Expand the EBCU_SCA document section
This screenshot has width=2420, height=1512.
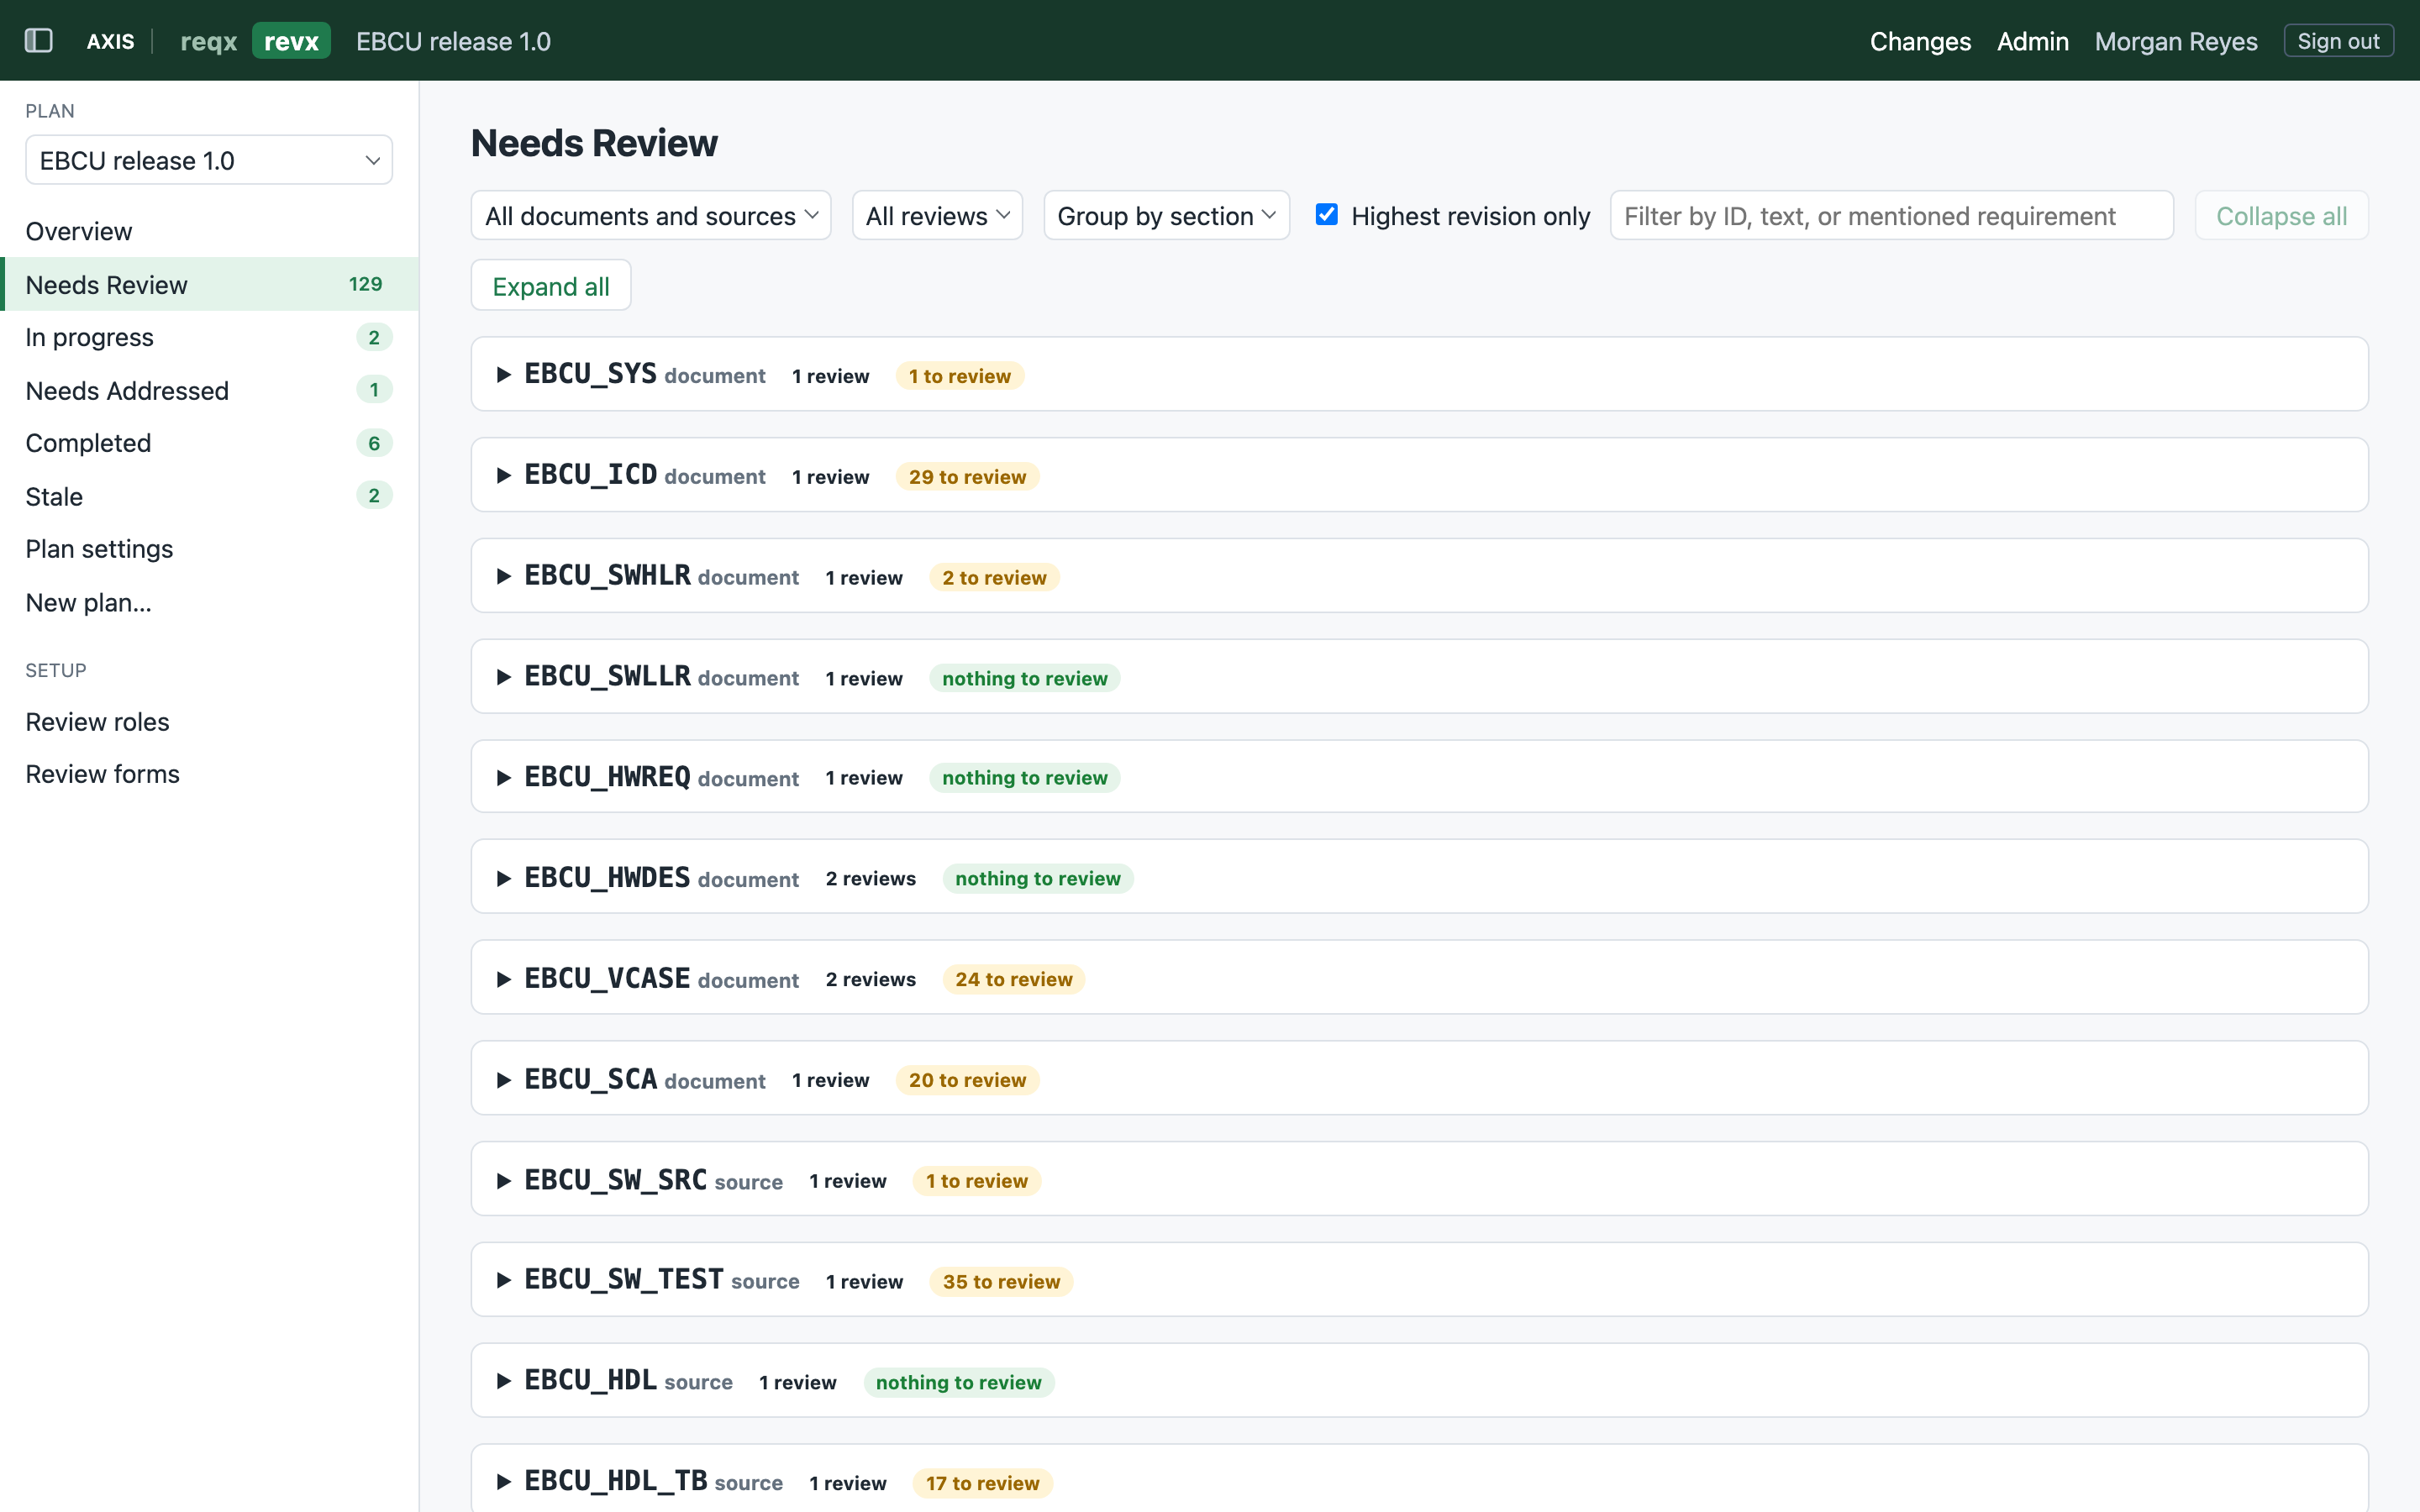click(1419, 1079)
